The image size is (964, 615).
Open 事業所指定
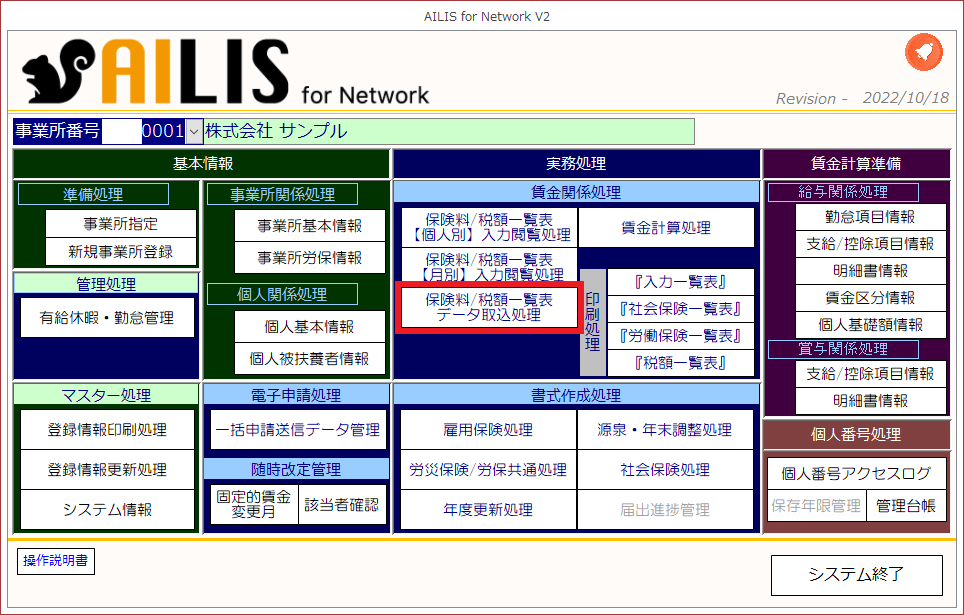coord(120,224)
